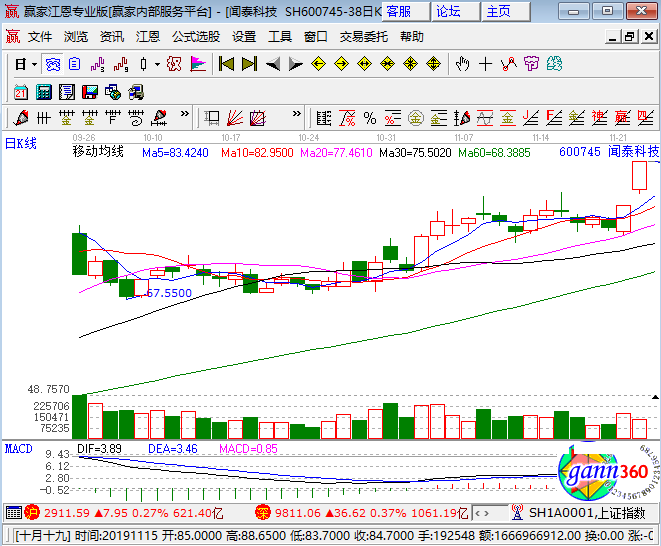Open the 浏览 menu

click(76, 37)
